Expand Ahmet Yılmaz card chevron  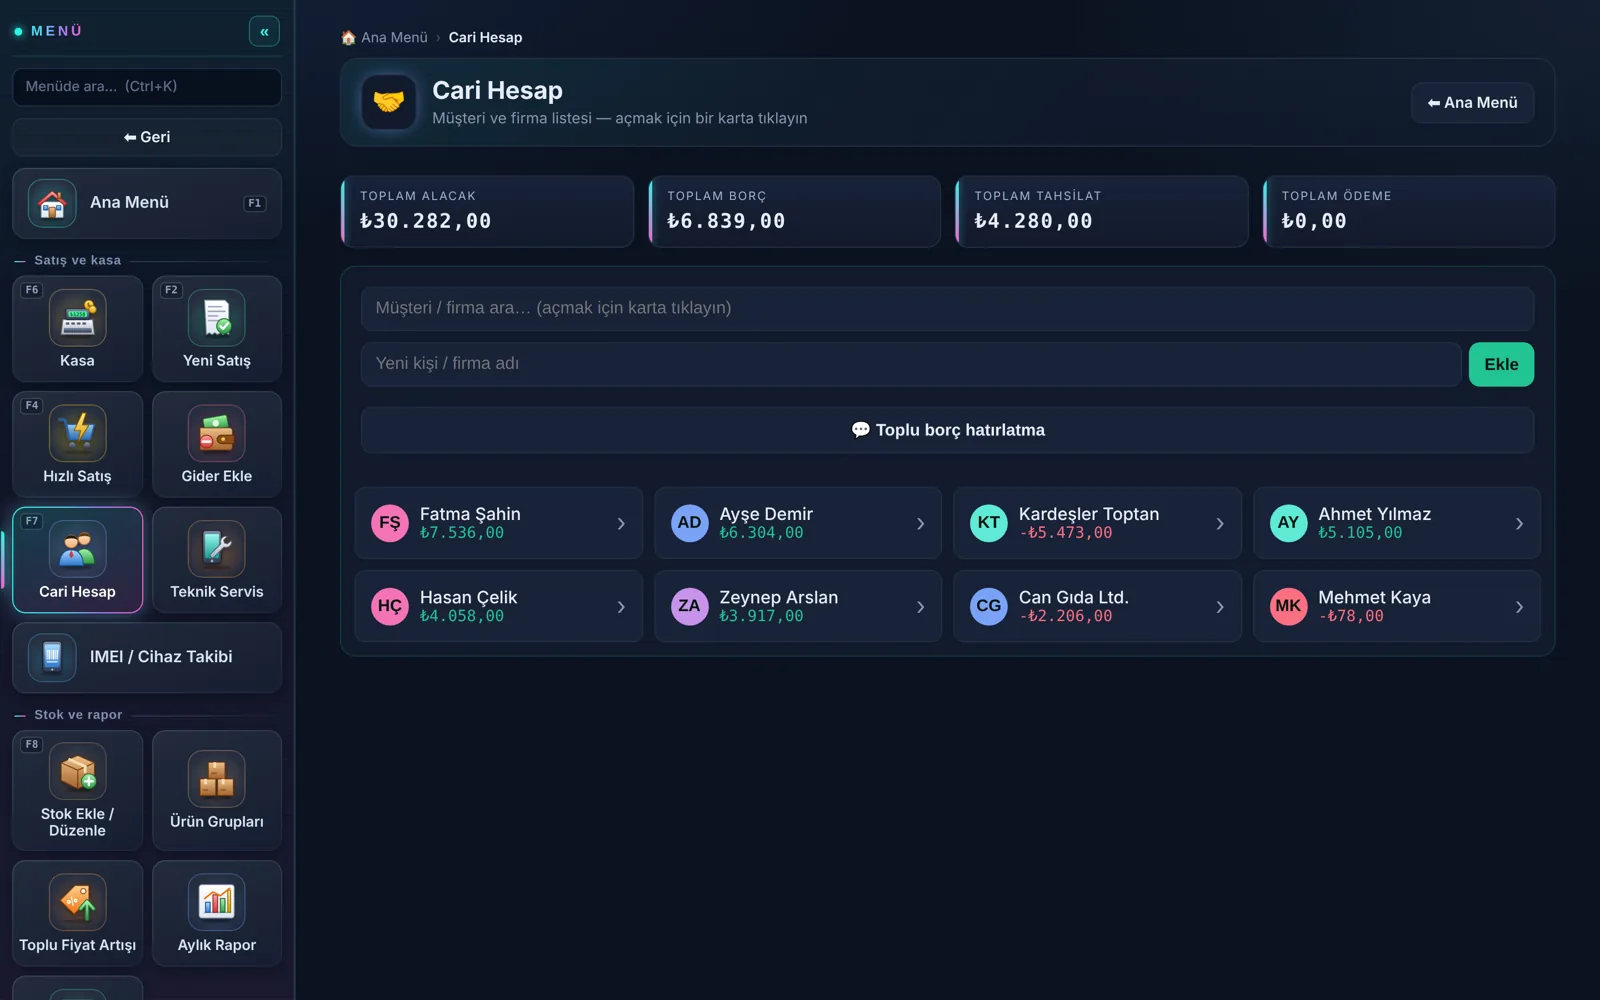(x=1519, y=523)
